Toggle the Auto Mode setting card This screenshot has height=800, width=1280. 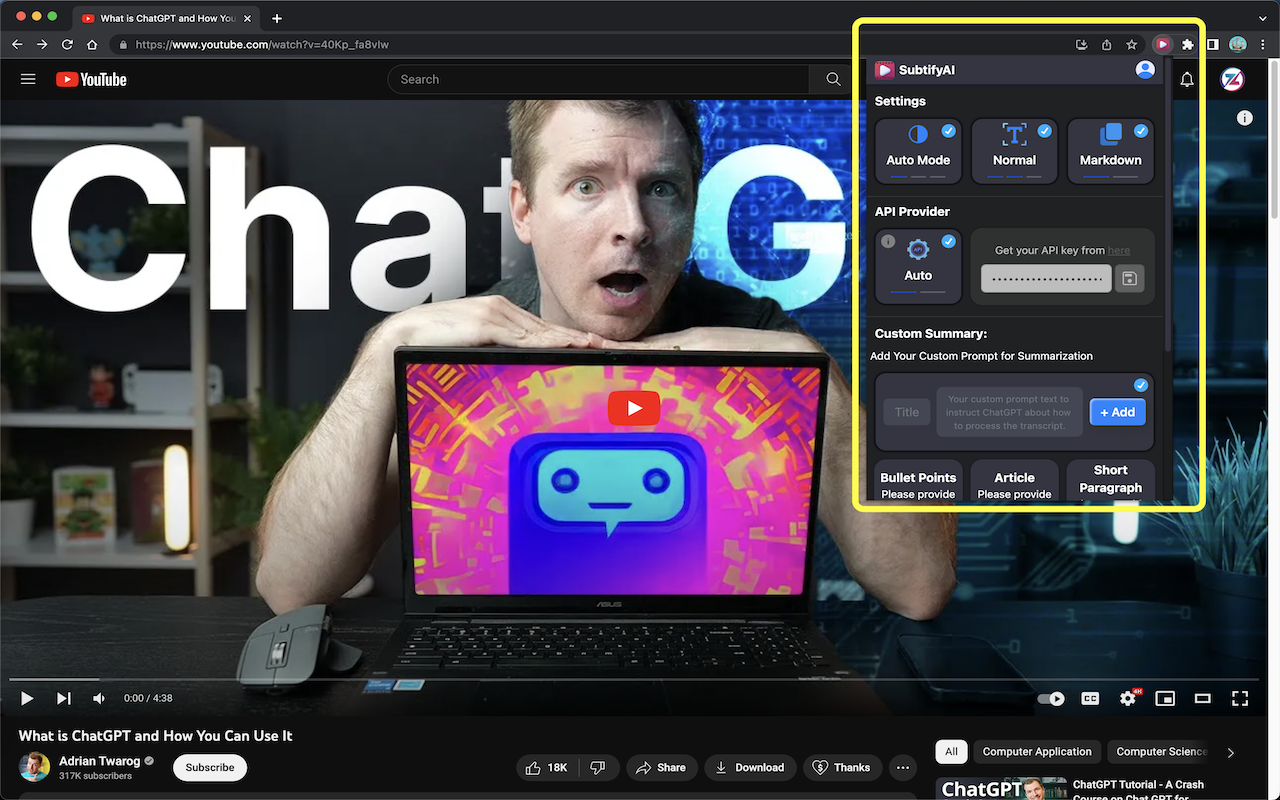point(918,151)
